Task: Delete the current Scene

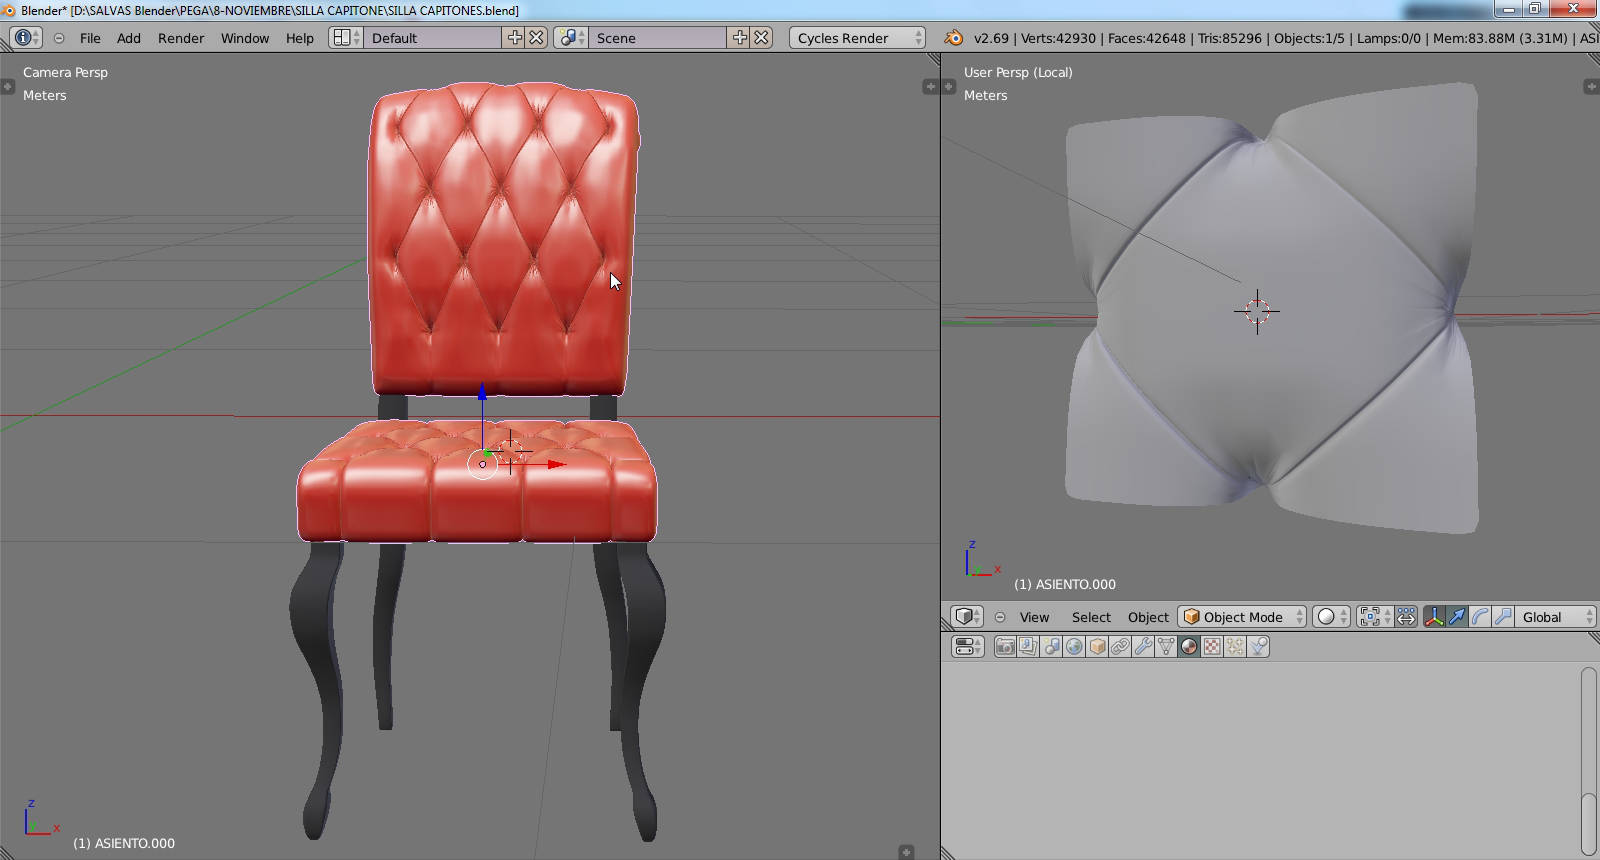Action: [x=762, y=38]
